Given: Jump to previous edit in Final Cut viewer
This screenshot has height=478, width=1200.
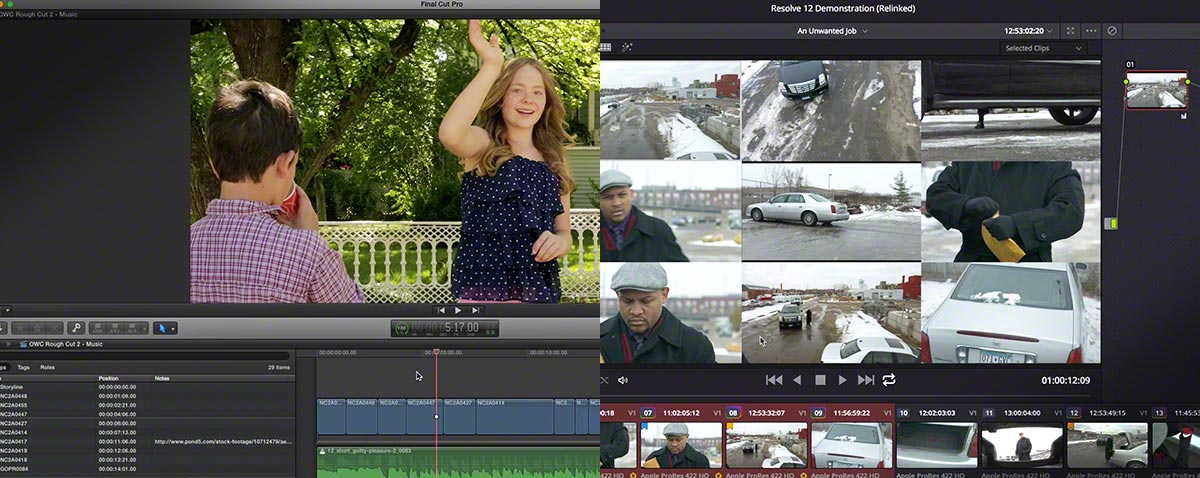Looking at the screenshot, I should coord(441,311).
